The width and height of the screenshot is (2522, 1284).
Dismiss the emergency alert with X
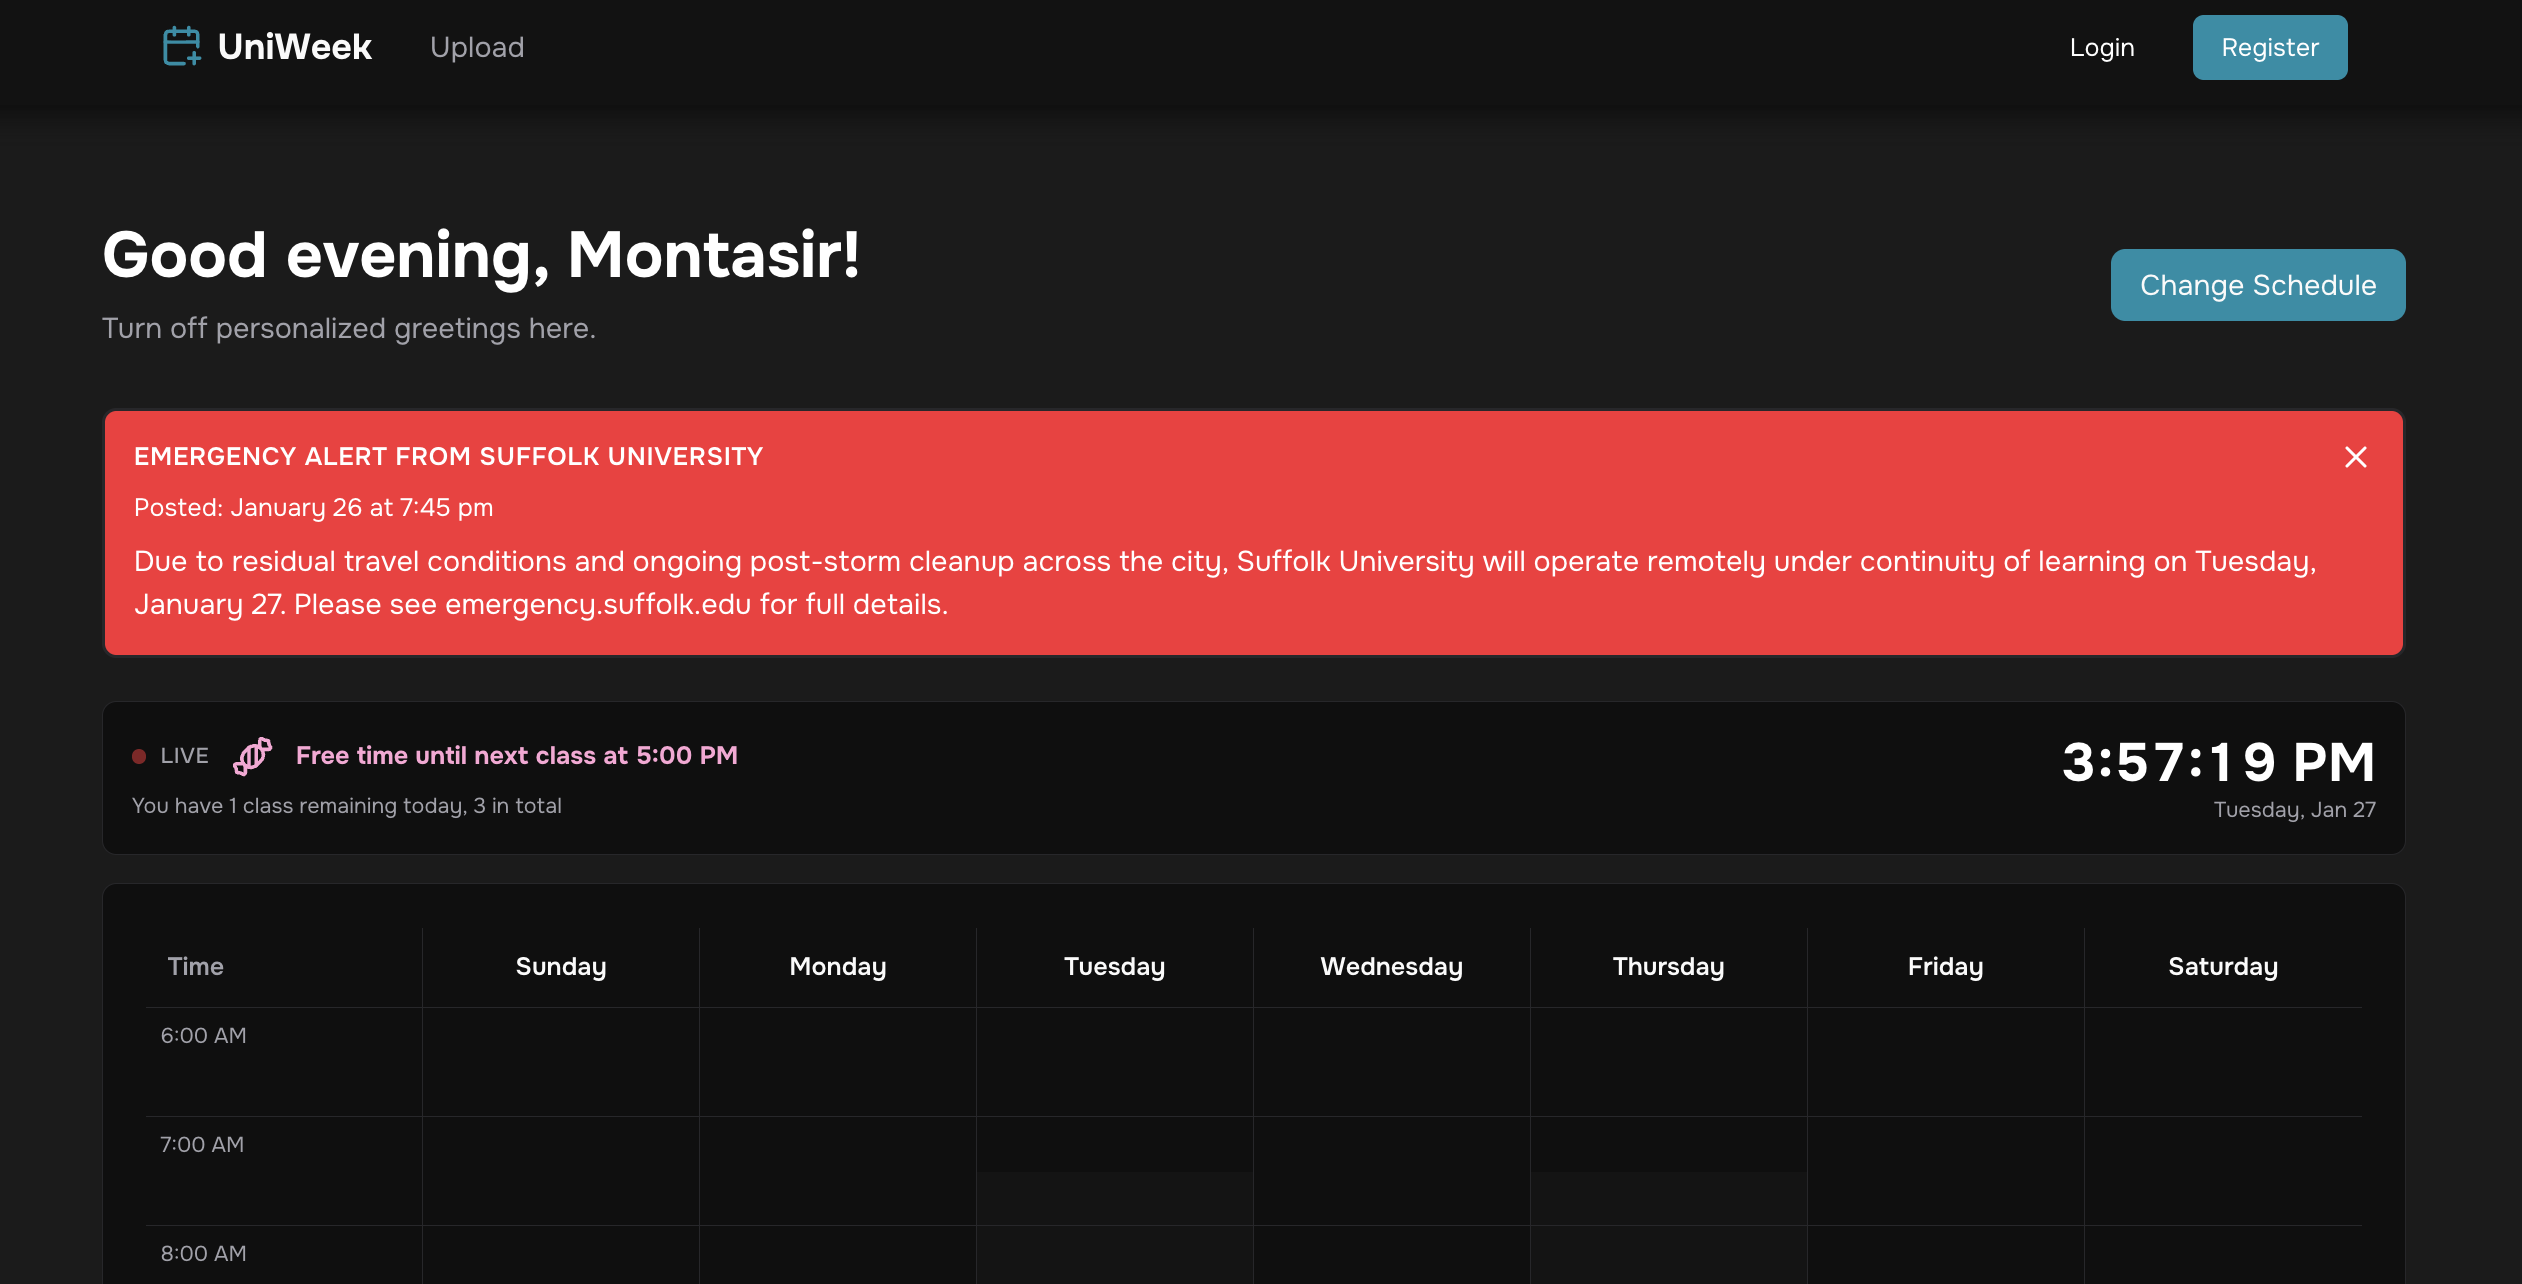pyautogui.click(x=2355, y=457)
